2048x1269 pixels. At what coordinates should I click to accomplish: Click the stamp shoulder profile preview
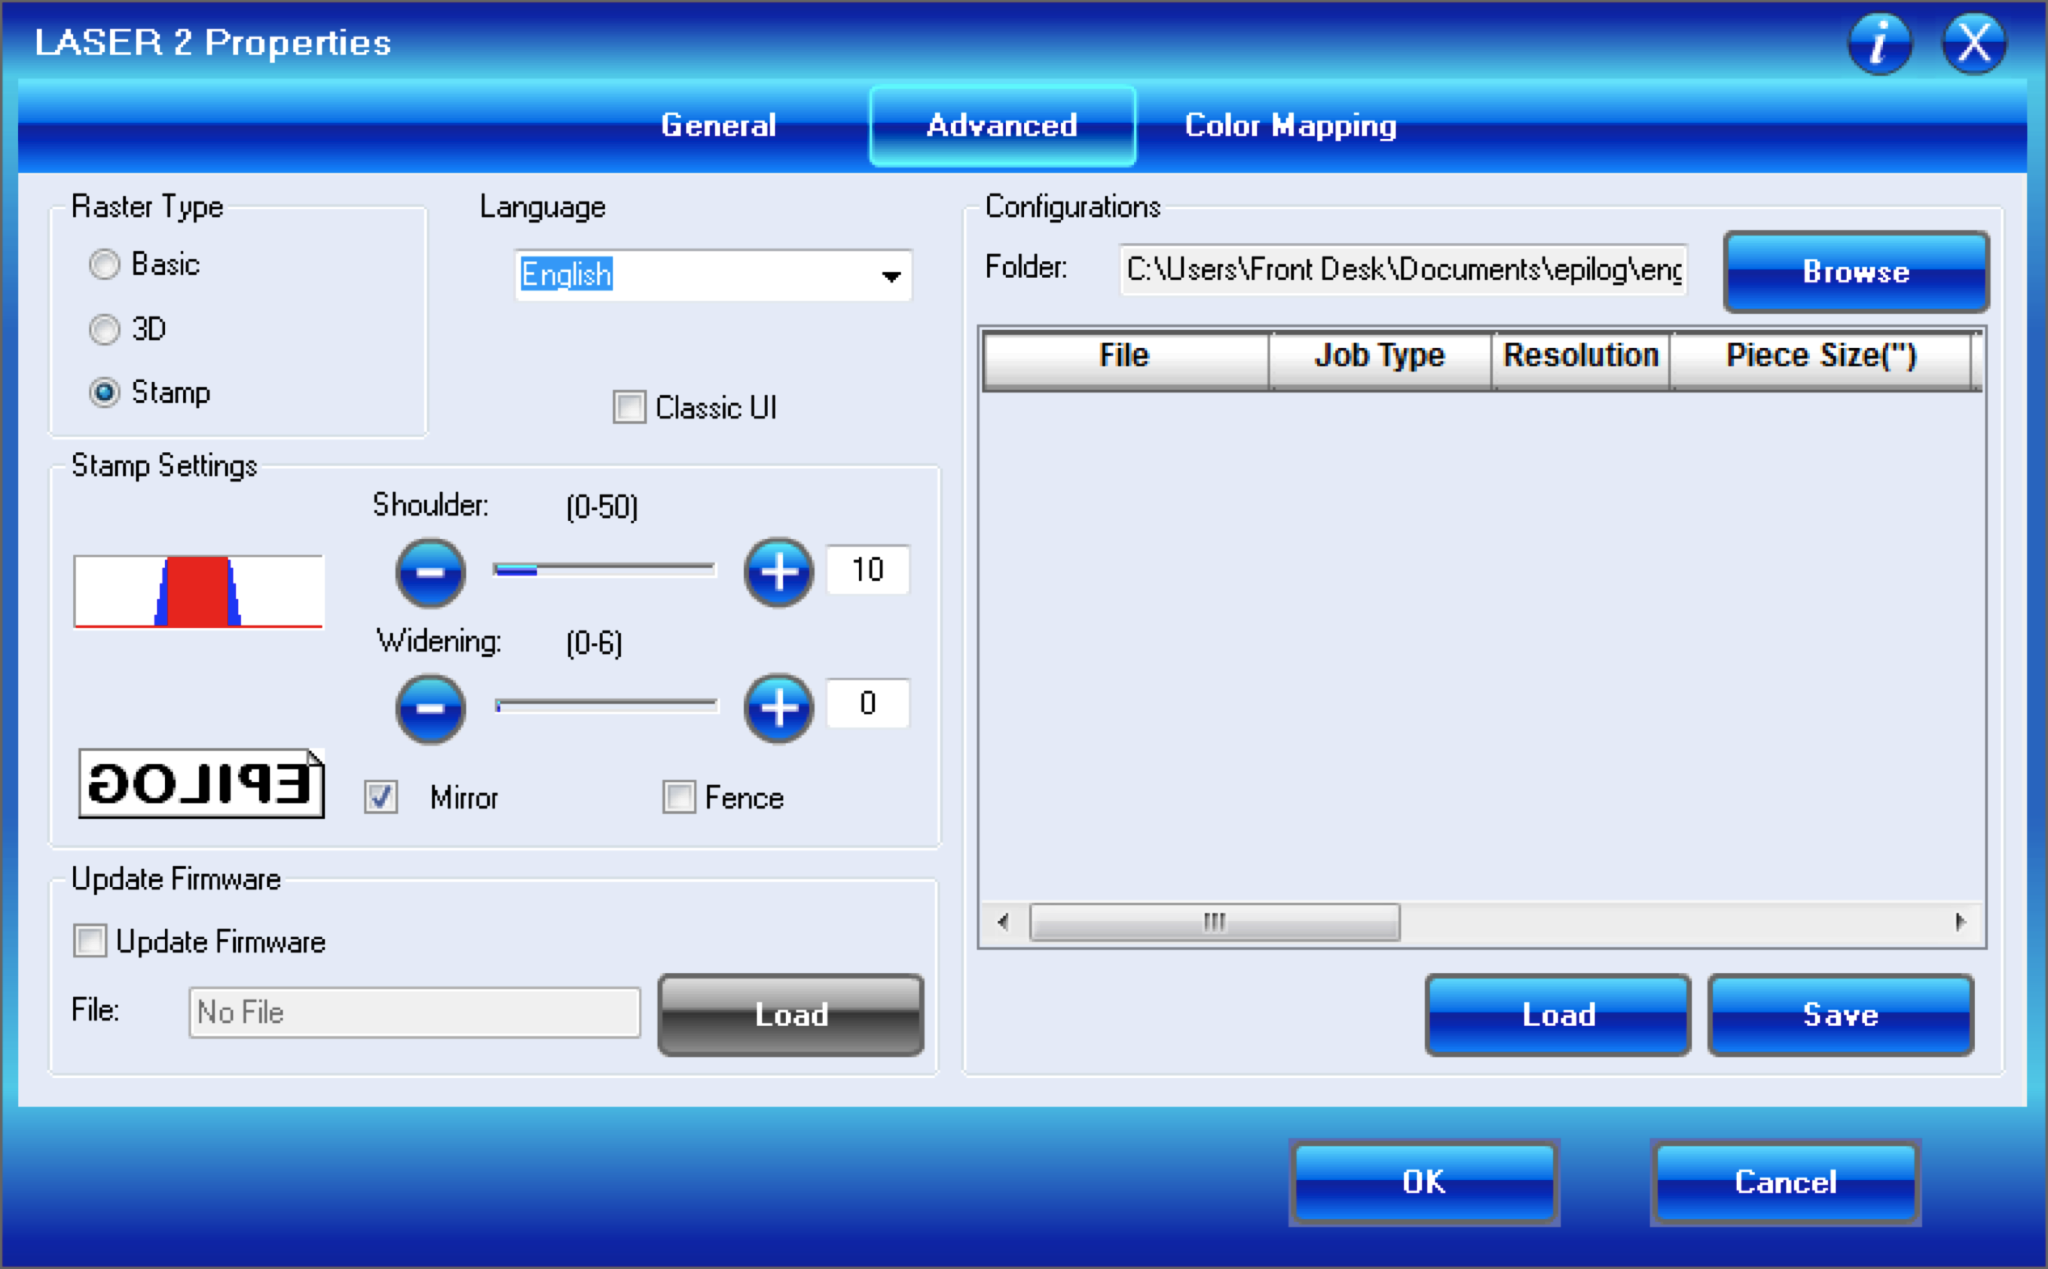pyautogui.click(x=199, y=591)
